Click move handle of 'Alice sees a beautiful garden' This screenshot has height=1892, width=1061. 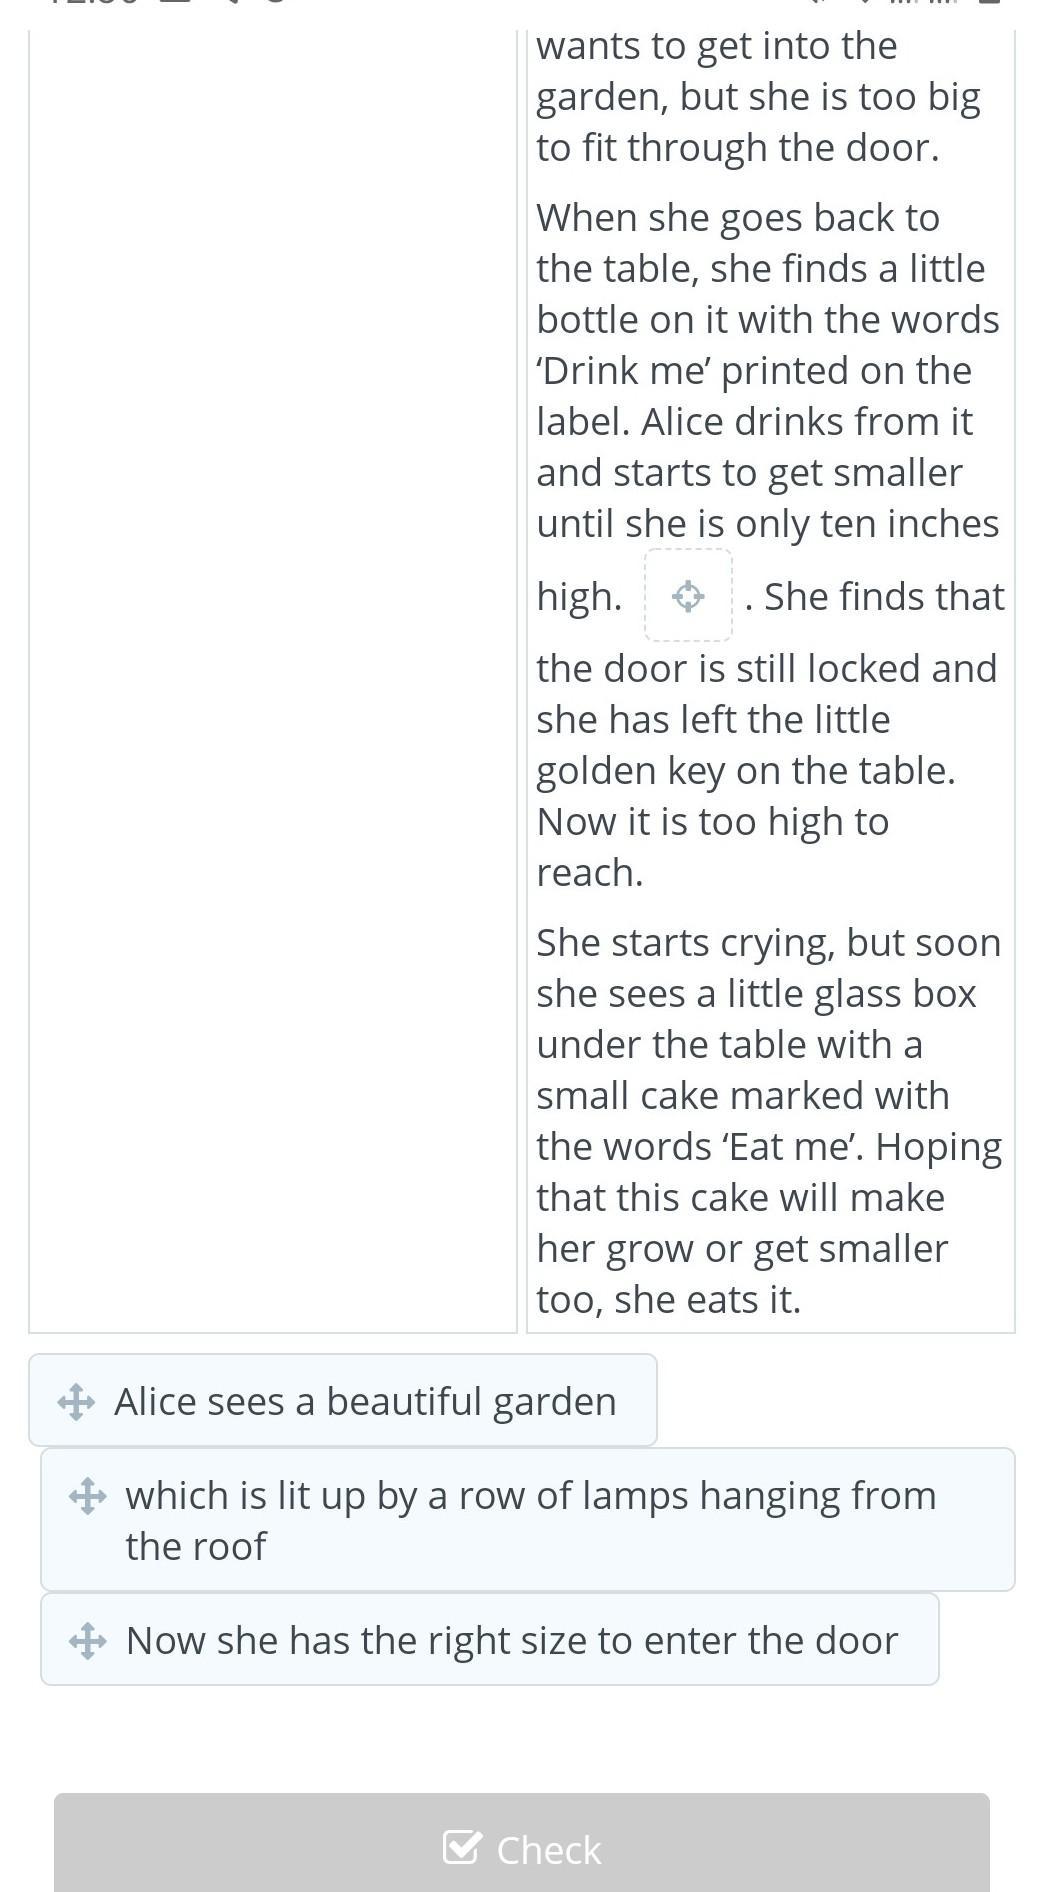[x=77, y=1401]
